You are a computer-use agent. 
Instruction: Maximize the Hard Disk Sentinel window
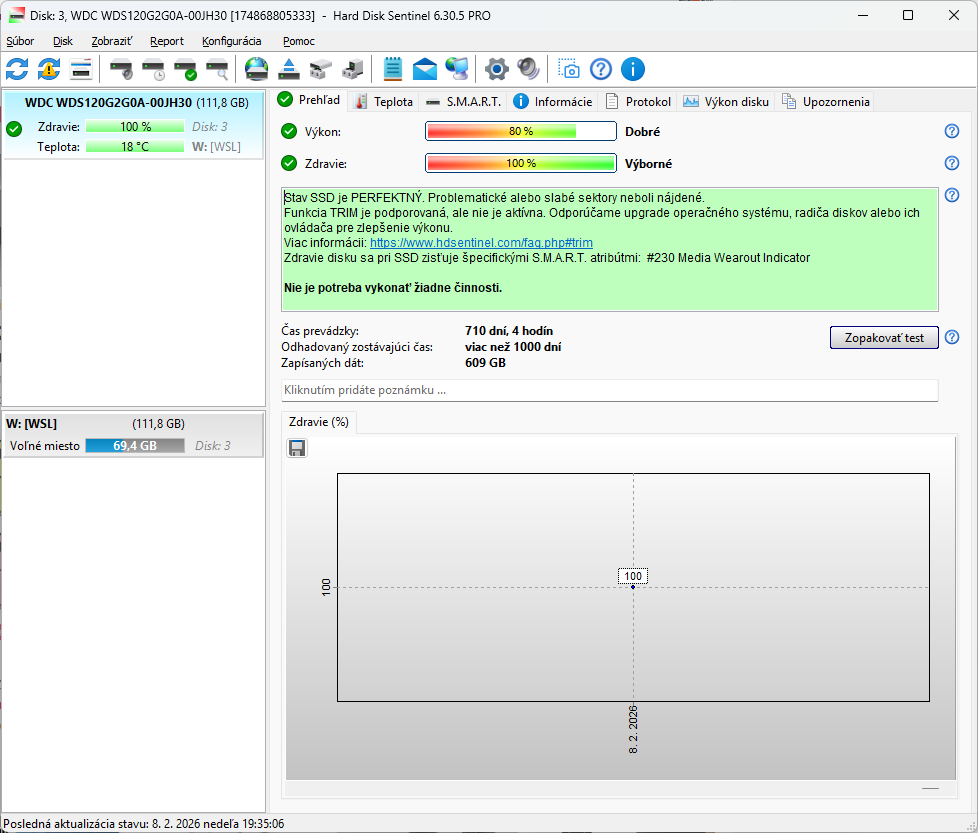[x=908, y=15]
